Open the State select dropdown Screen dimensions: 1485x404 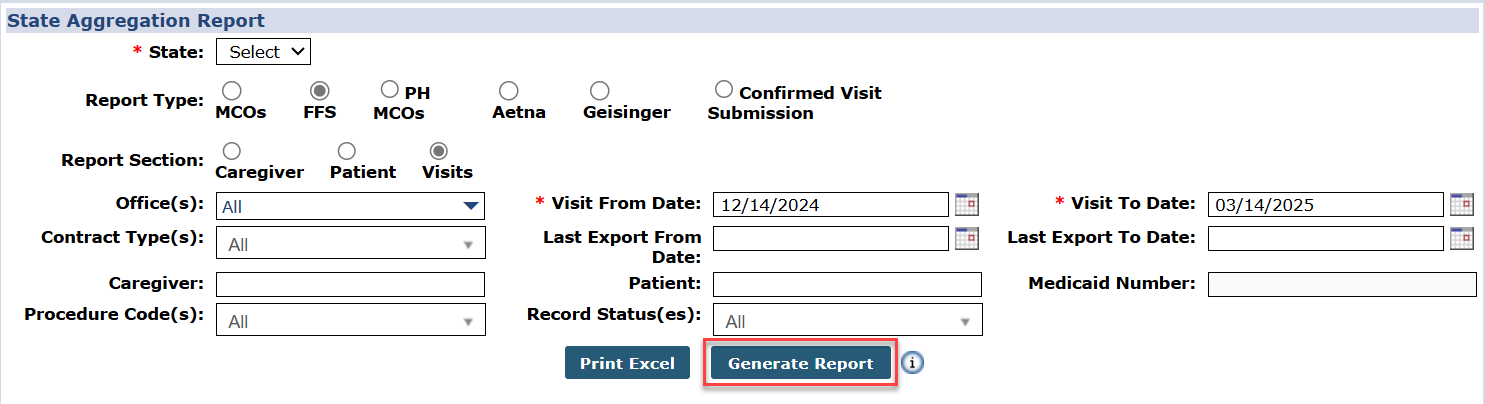tap(264, 52)
